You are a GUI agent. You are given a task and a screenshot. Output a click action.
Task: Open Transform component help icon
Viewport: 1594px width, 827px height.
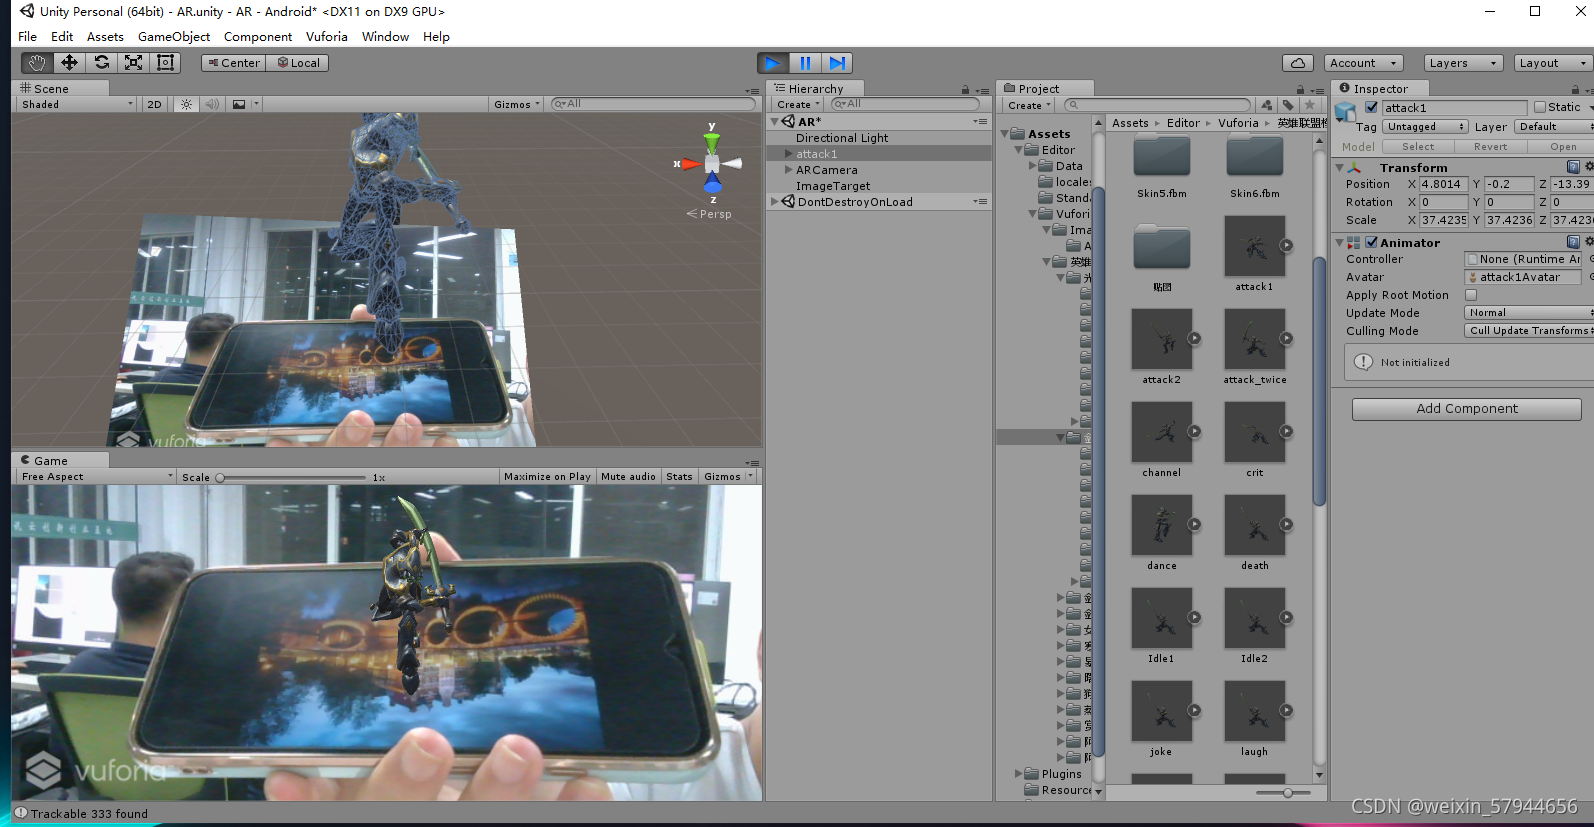click(1573, 167)
